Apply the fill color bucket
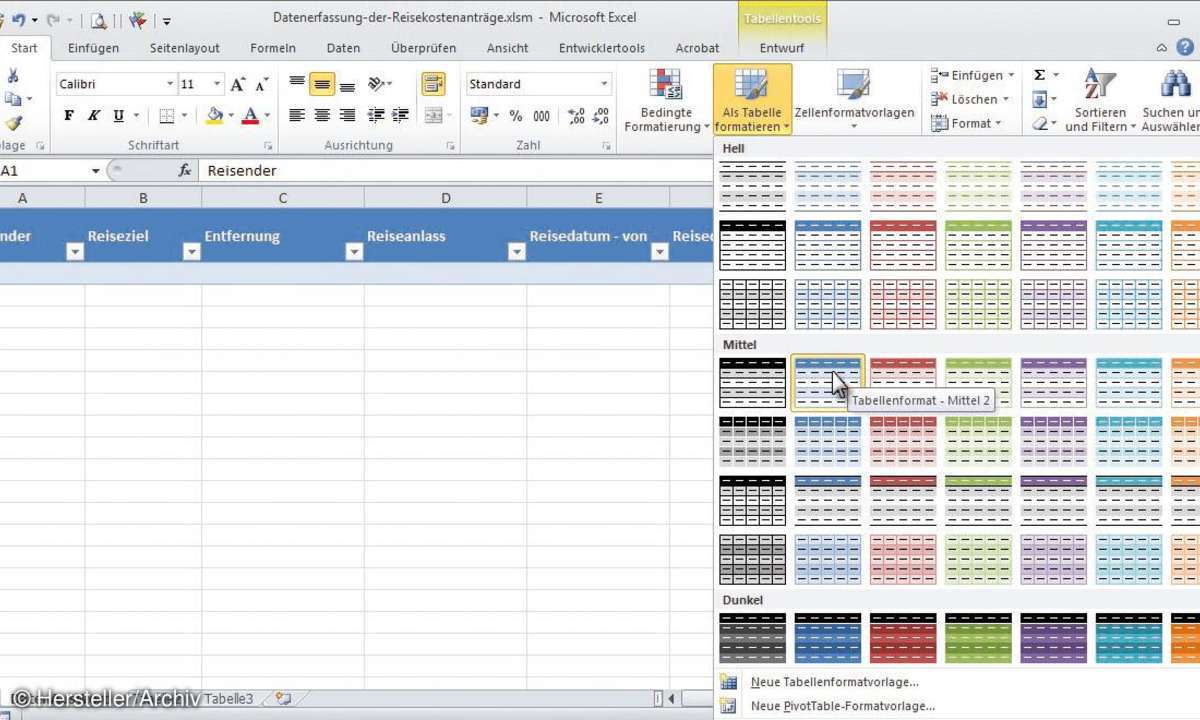The image size is (1200, 720). click(214, 116)
